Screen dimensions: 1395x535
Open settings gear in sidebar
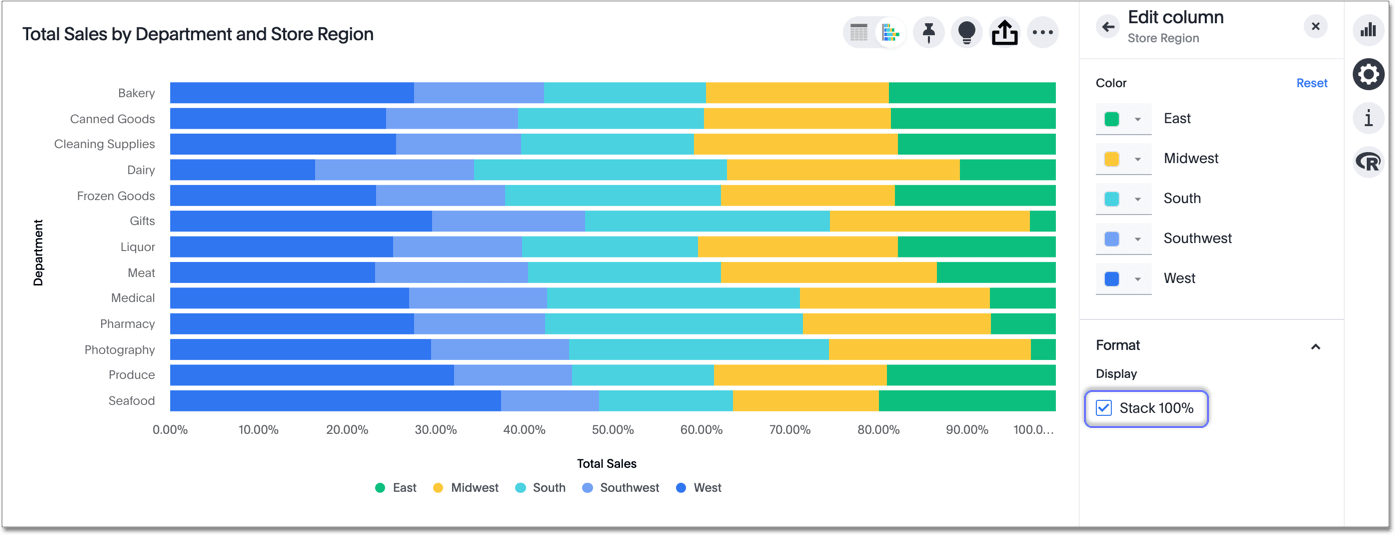(x=1368, y=74)
